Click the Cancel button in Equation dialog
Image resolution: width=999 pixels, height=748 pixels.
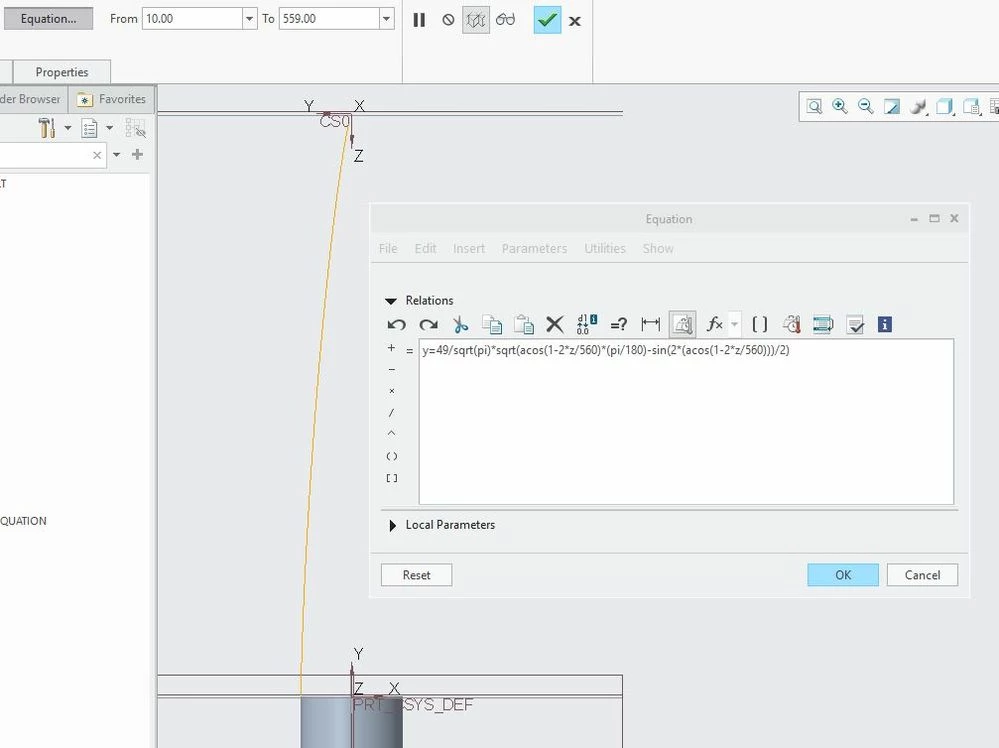(922, 575)
